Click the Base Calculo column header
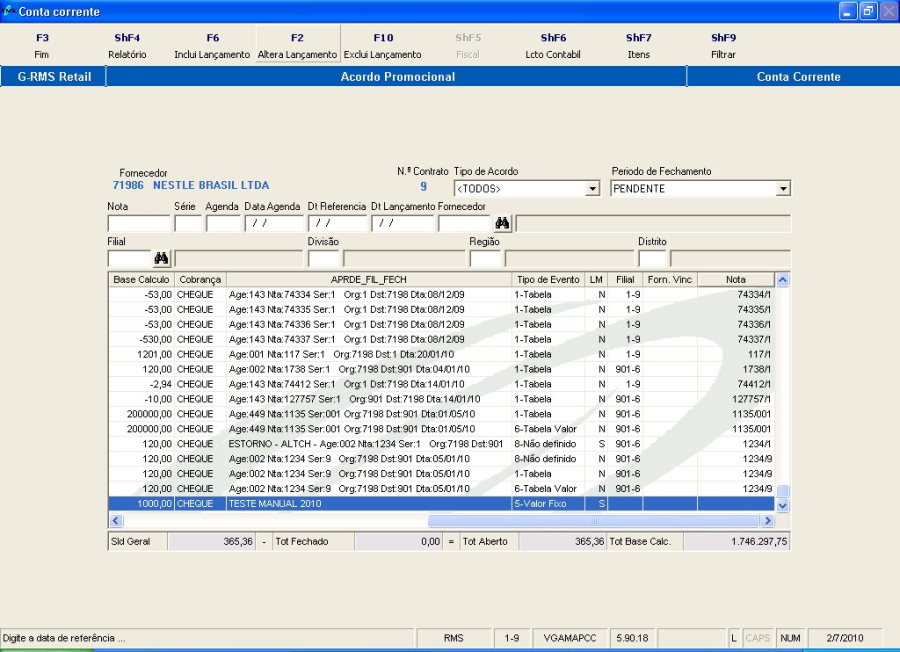 [141, 280]
